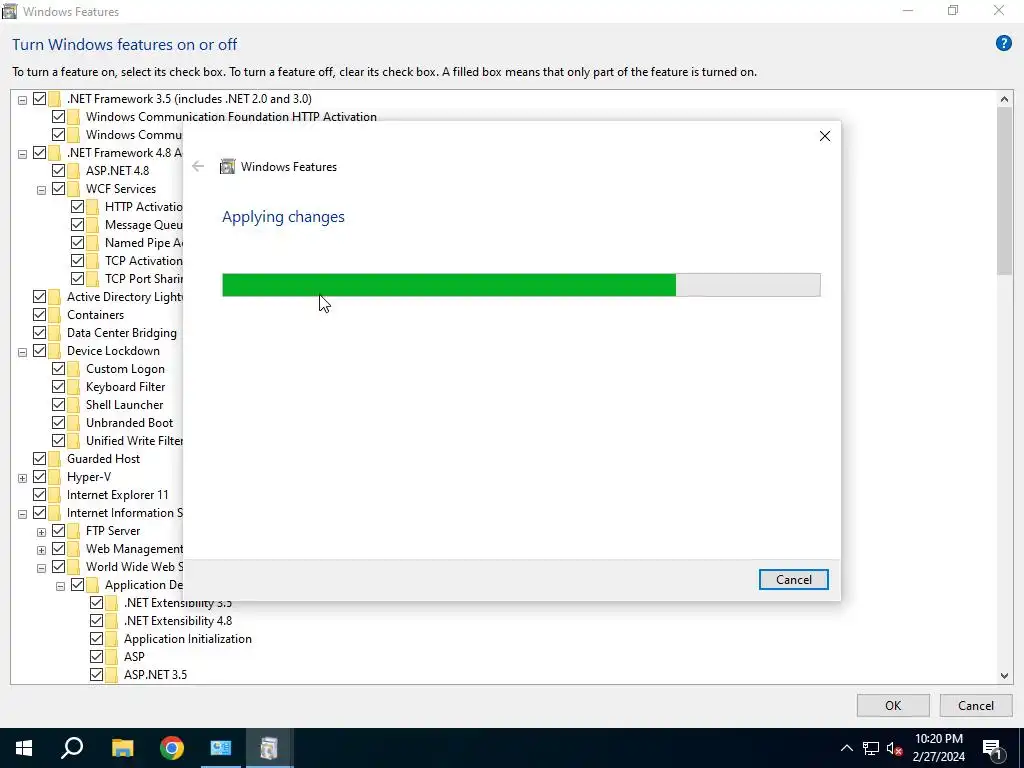Collapse Internet Information Services node
Image resolution: width=1024 pixels, height=768 pixels.
coord(22,514)
